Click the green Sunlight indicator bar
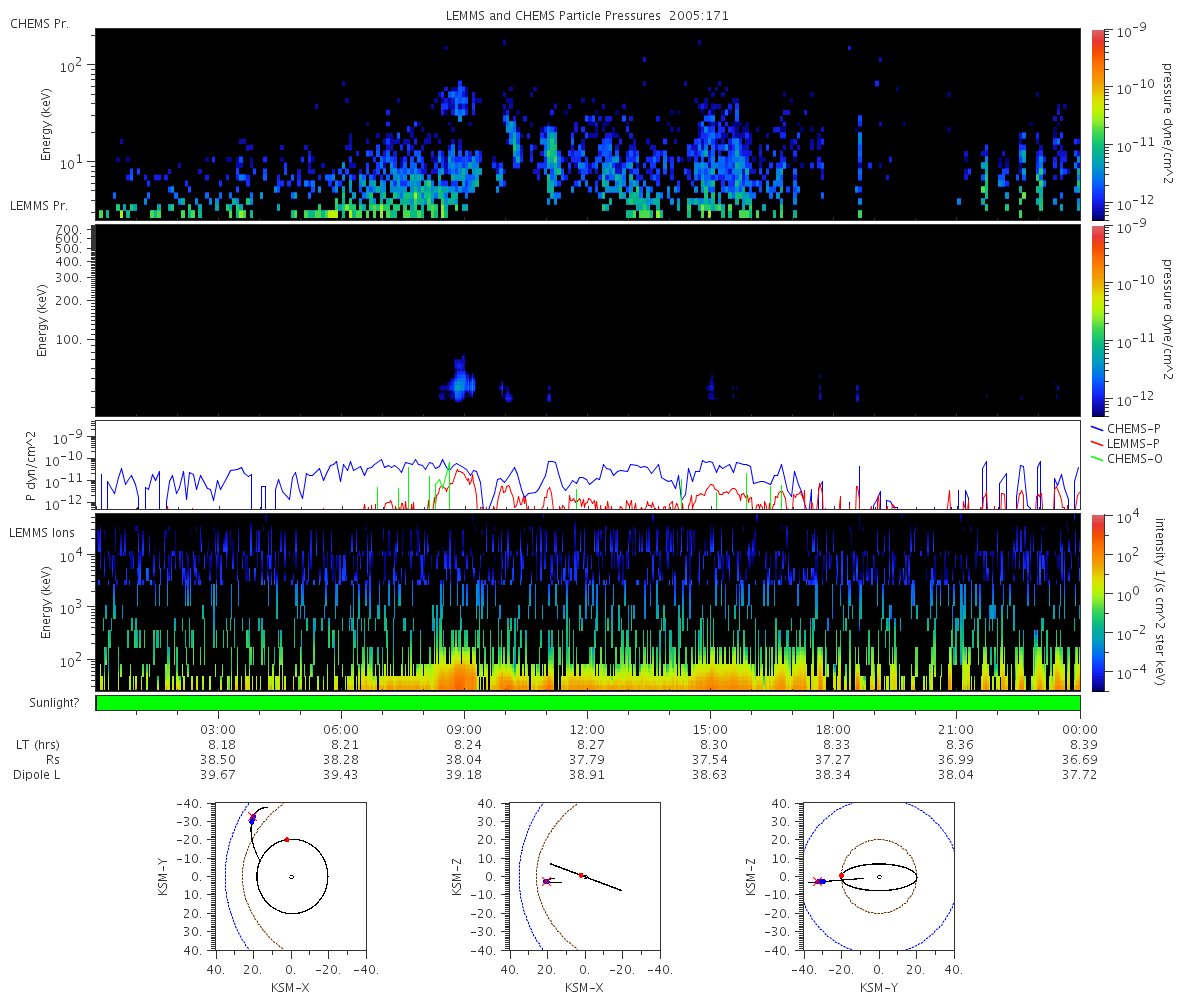 (588, 703)
